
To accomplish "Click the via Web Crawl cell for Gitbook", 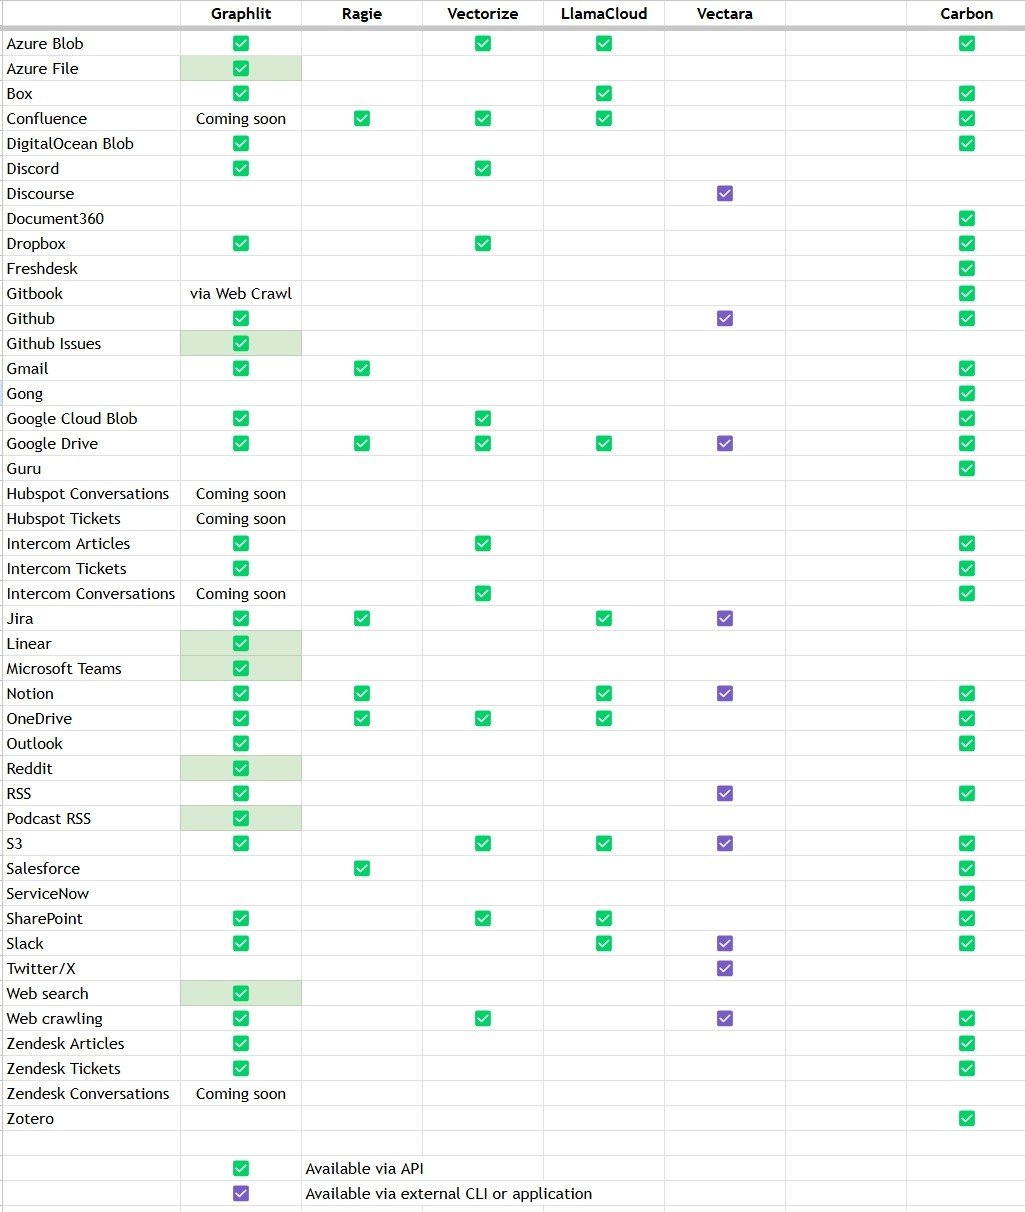I will click(x=241, y=294).
